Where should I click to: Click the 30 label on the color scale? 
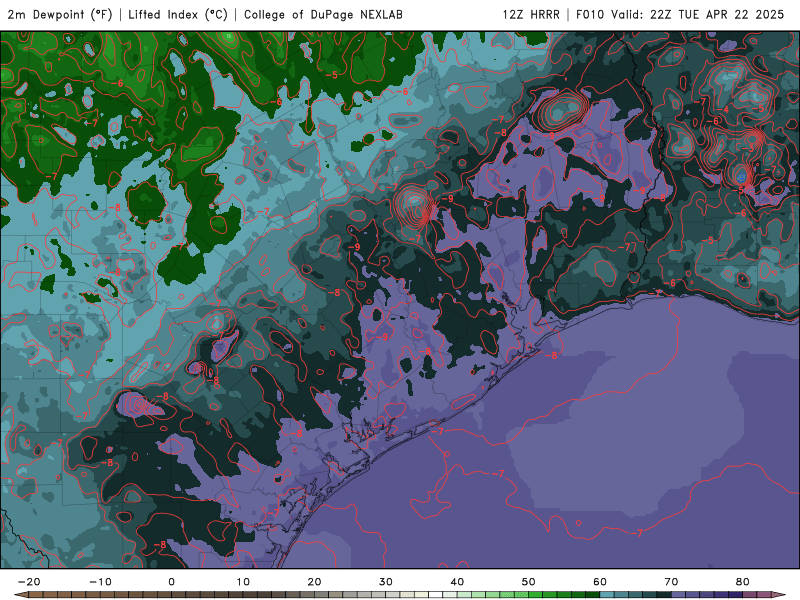(x=386, y=582)
